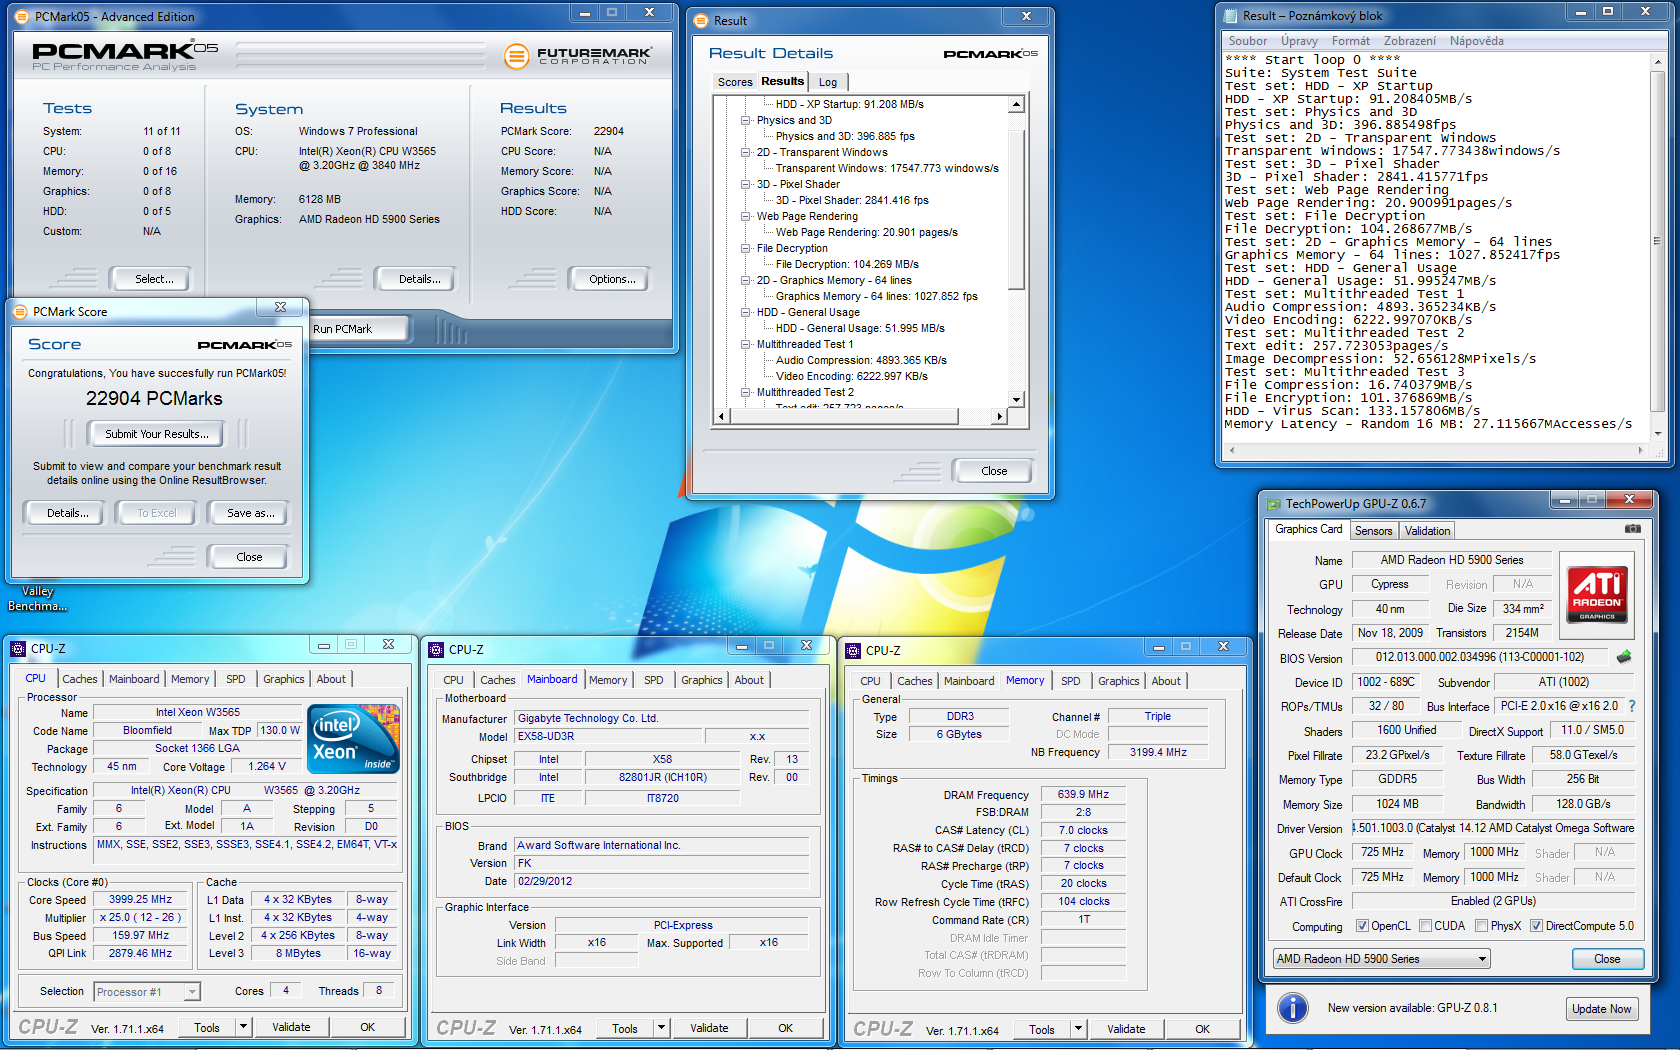This screenshot has height=1050, width=1680.
Task: Click the Core Speed value 3999.25 MHz
Action: click(x=140, y=899)
